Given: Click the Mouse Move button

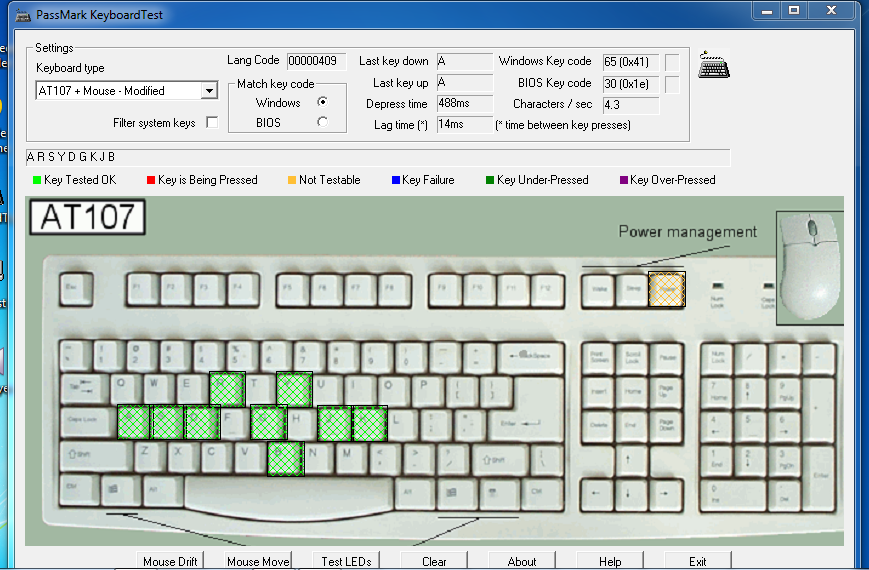Looking at the screenshot, I should click(x=258, y=561).
